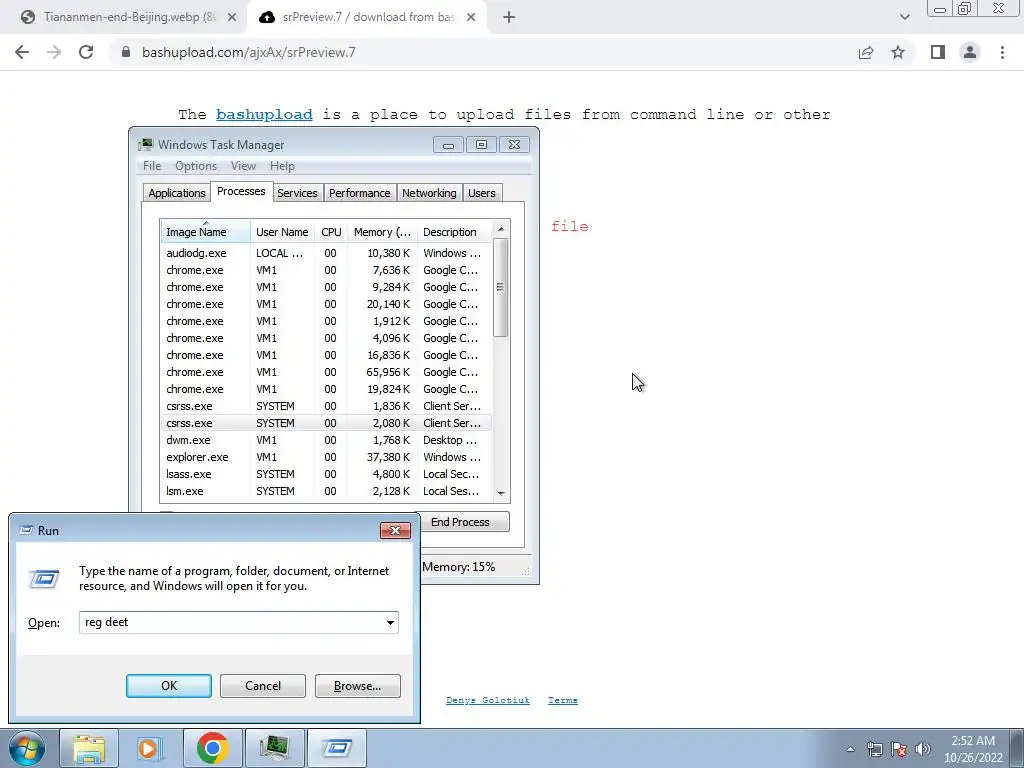Image resolution: width=1024 pixels, height=768 pixels.
Task: Open Run dialog taskbar button
Action: point(336,748)
